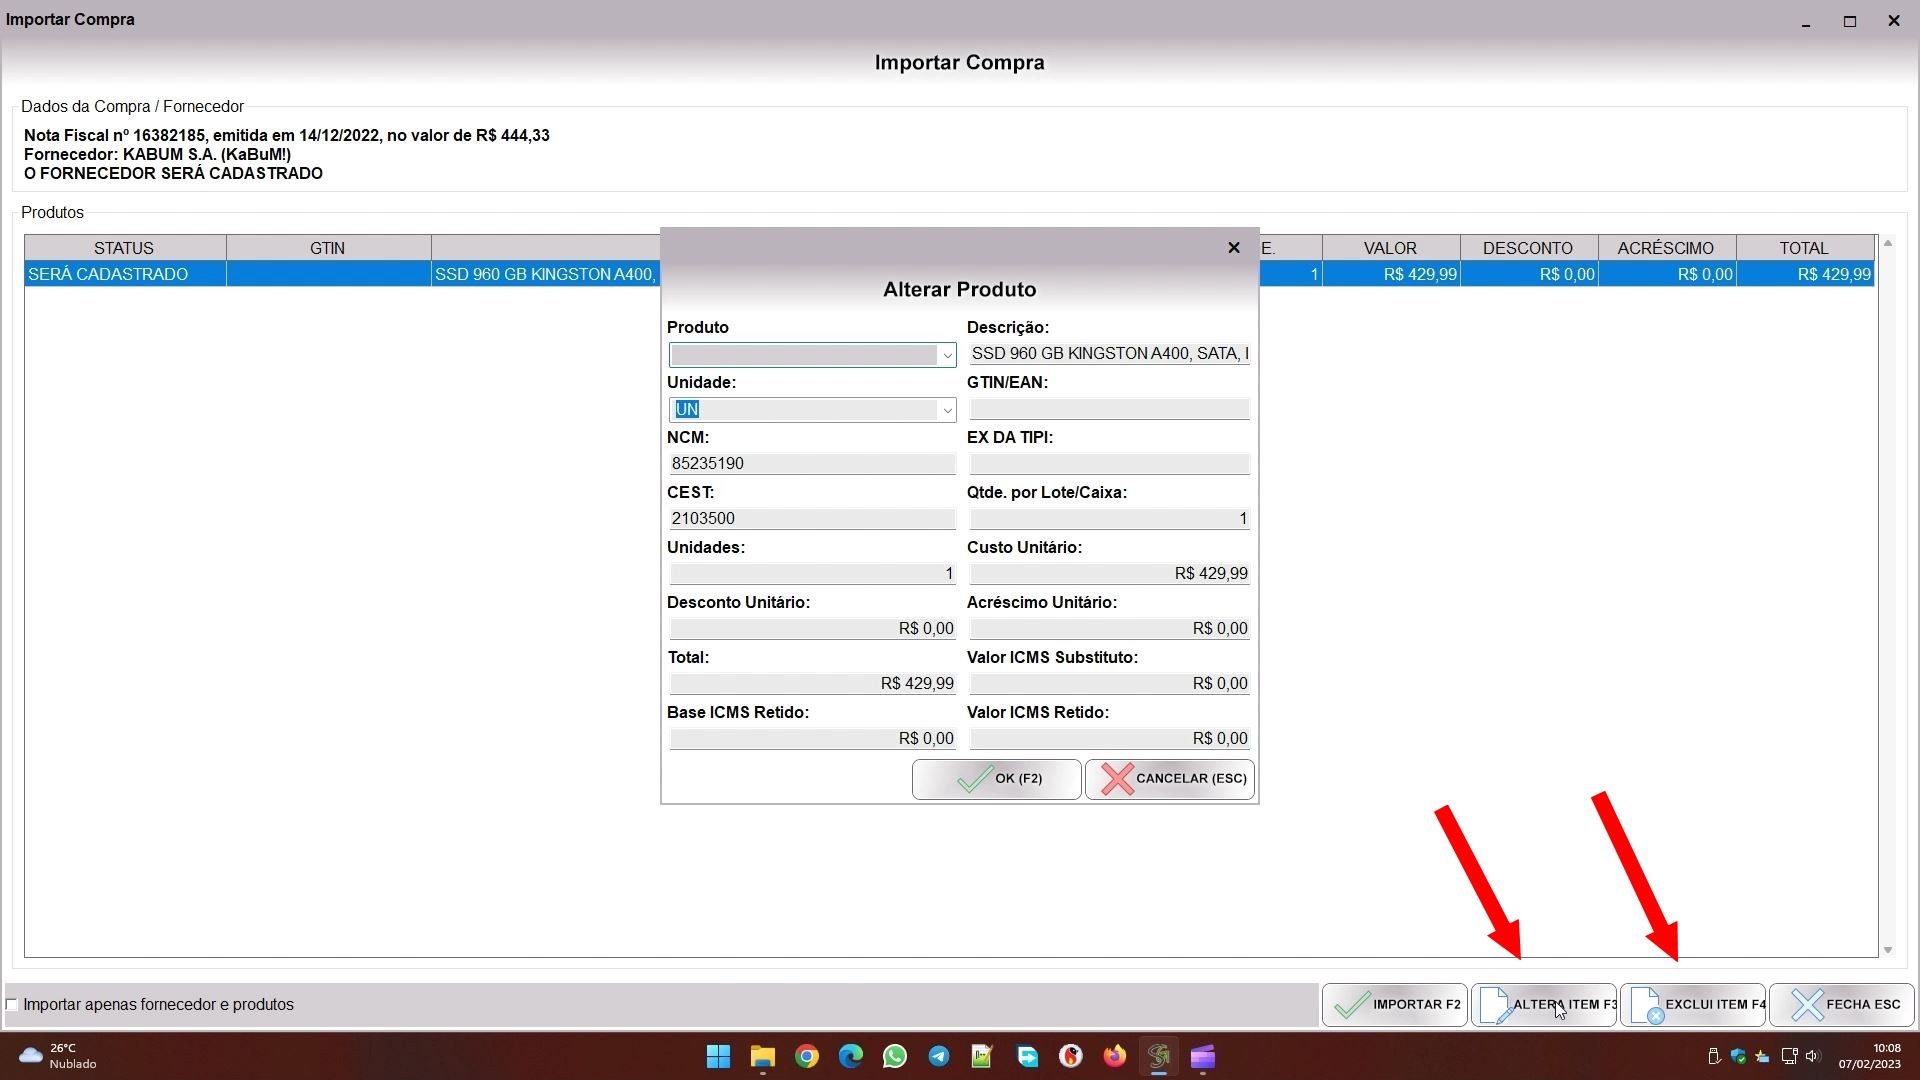Image resolution: width=1920 pixels, height=1080 pixels.
Task: Click the Valor ICMS Substituto field
Action: click(1109, 684)
